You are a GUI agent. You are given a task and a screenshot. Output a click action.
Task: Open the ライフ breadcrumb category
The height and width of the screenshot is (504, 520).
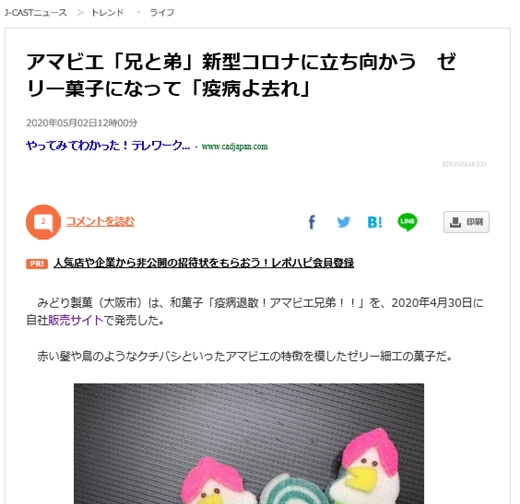pos(162,13)
